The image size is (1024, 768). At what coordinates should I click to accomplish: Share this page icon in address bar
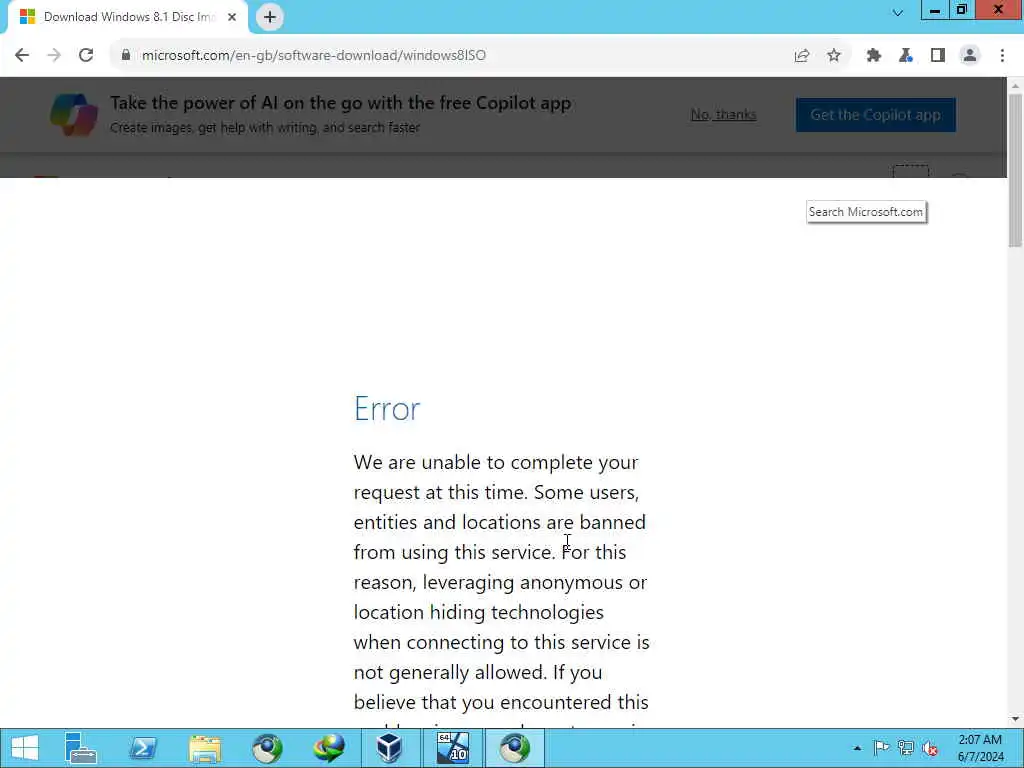click(802, 56)
